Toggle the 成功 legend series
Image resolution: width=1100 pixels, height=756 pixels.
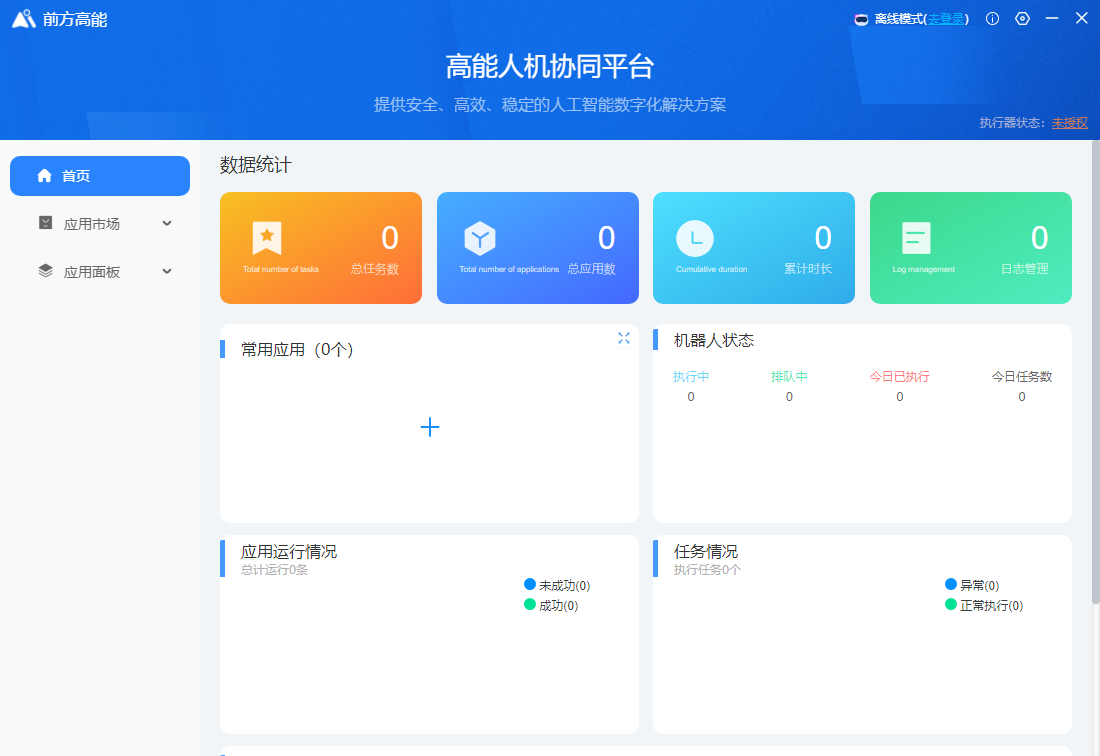[551, 605]
